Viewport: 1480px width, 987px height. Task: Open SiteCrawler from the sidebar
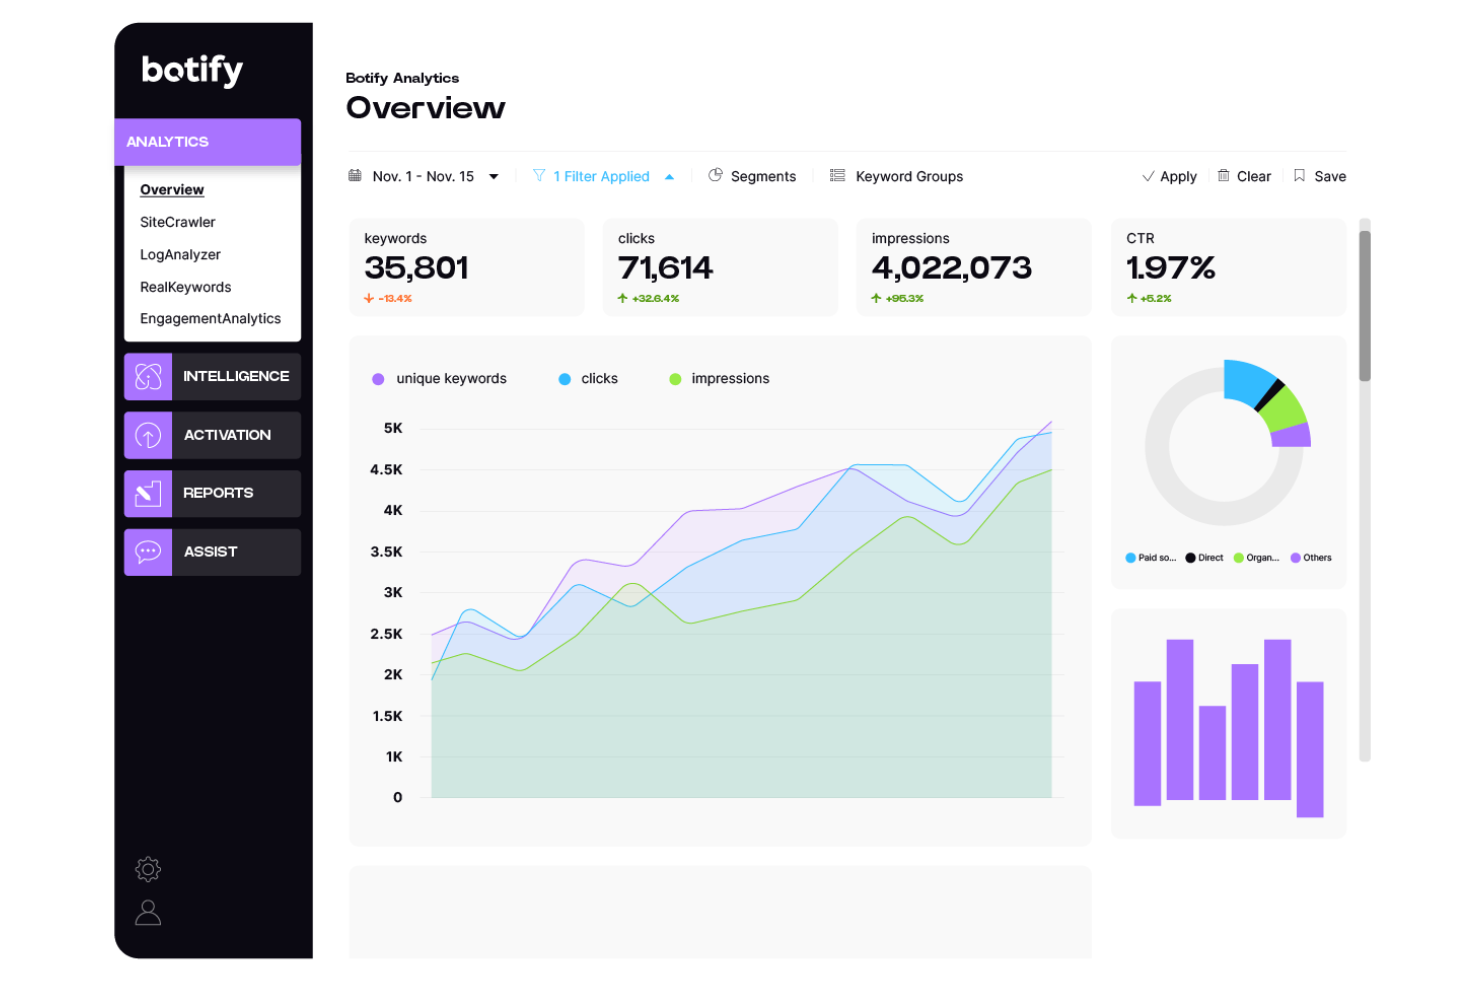[178, 222]
